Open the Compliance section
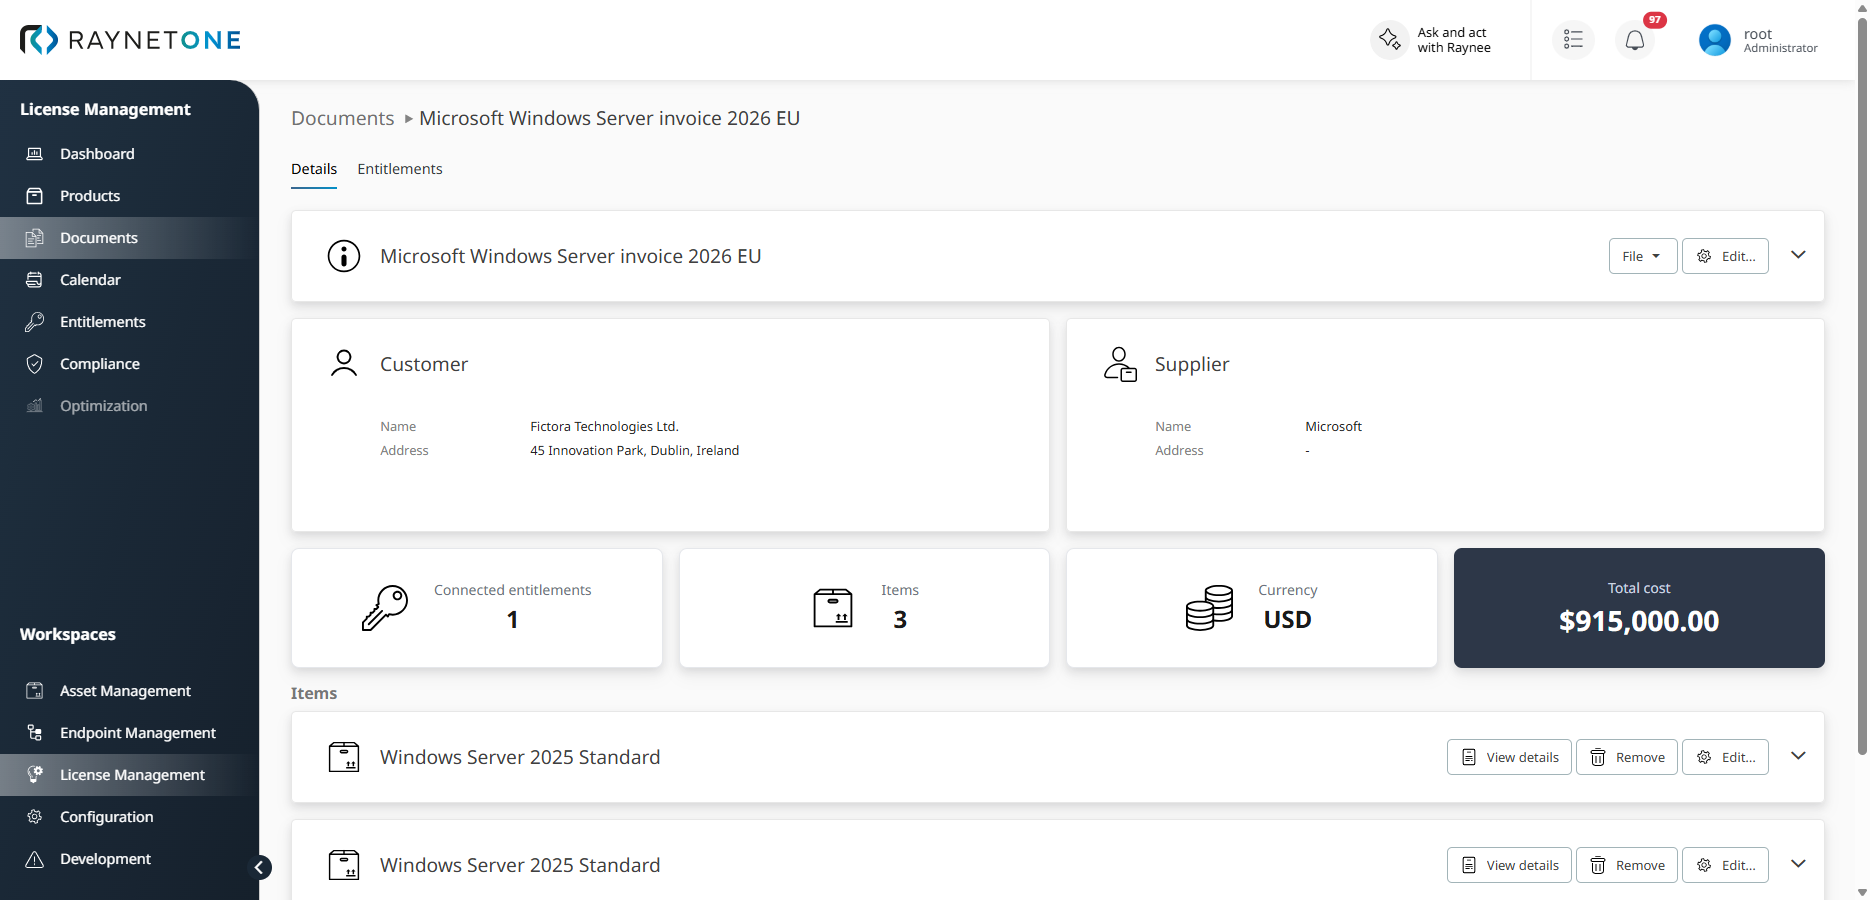The height and width of the screenshot is (900, 1870). pos(129,364)
